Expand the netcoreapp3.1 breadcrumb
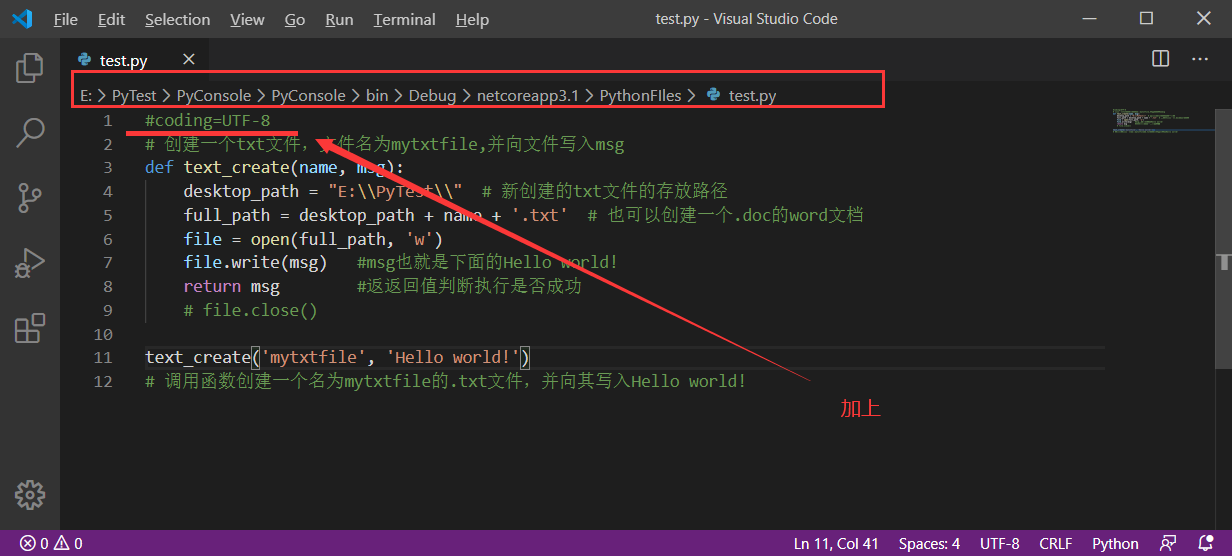Image resolution: width=1232 pixels, height=556 pixels. pos(527,96)
